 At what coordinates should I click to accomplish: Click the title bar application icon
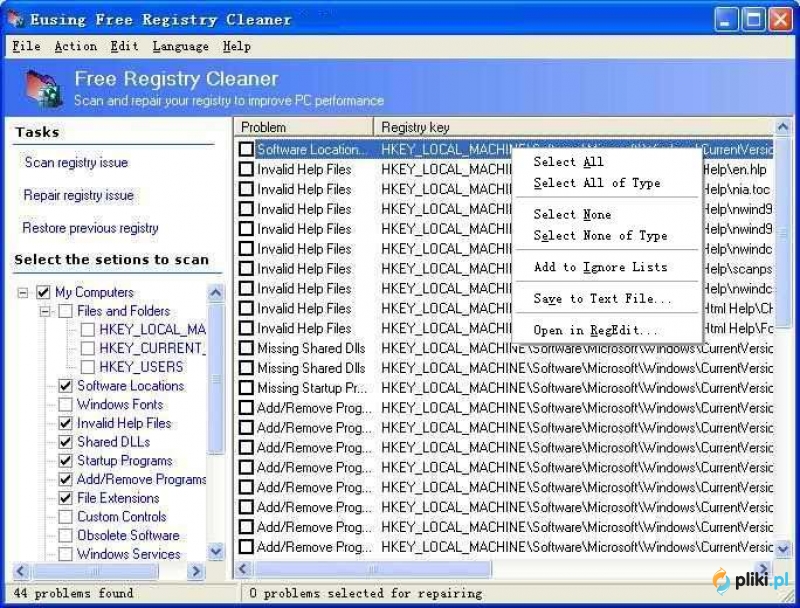(15, 19)
